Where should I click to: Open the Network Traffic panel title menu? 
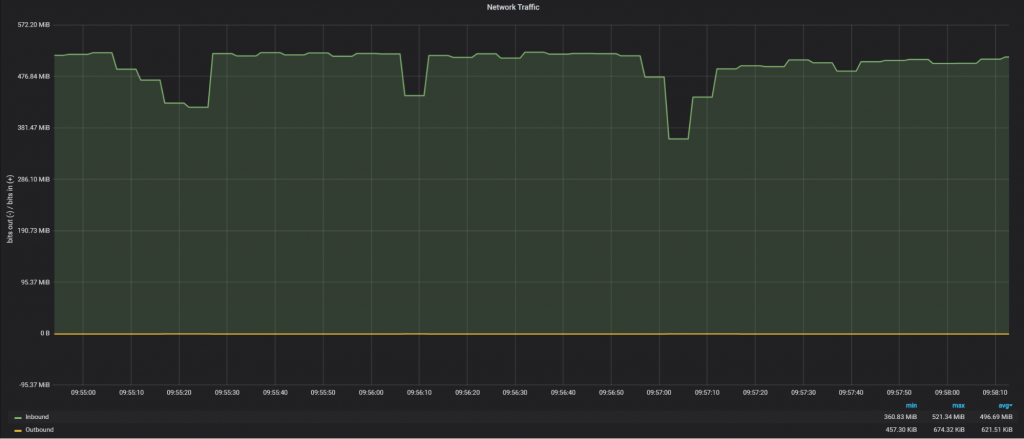tap(512, 6)
